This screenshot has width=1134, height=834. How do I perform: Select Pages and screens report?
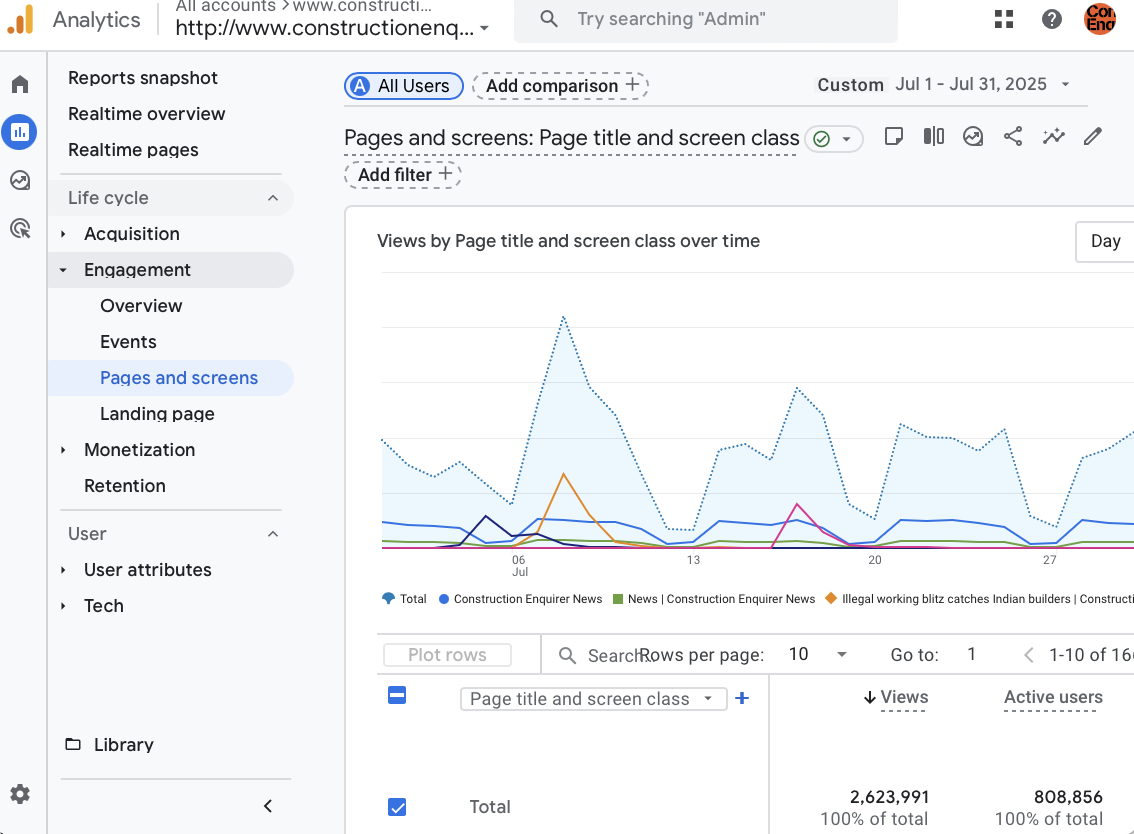[x=179, y=378]
